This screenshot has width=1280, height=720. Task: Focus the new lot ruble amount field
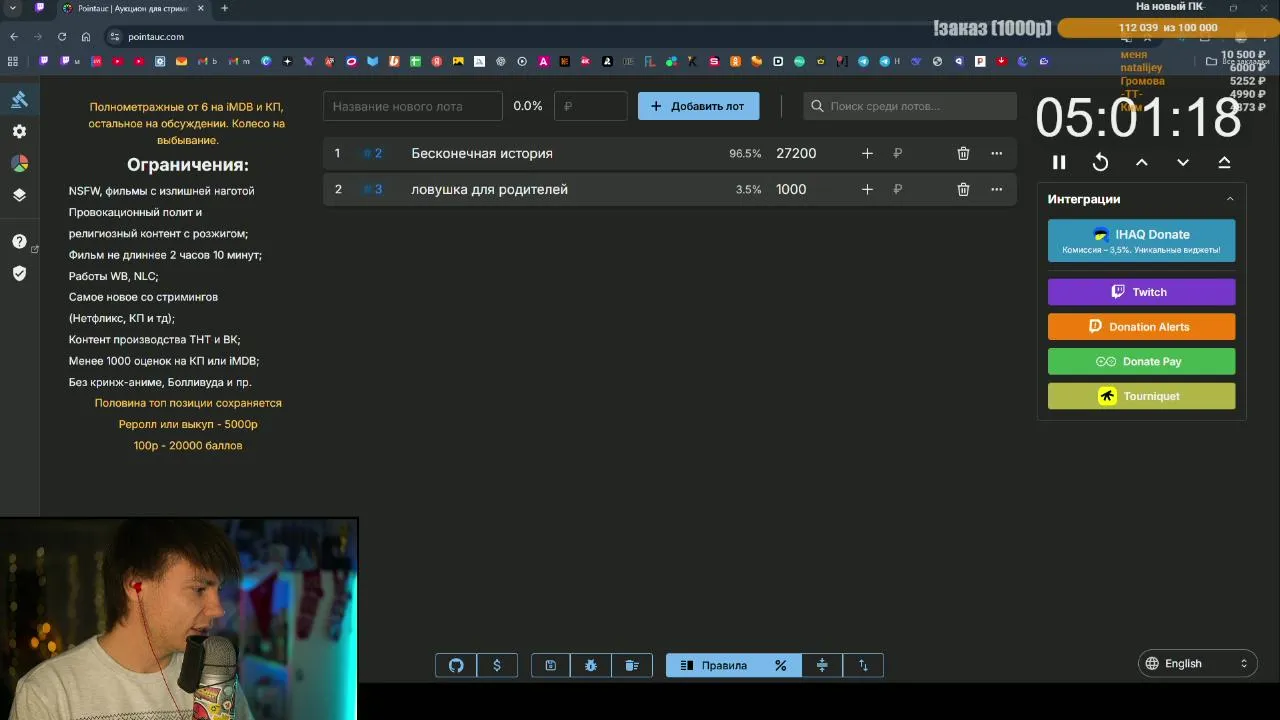[x=591, y=106]
